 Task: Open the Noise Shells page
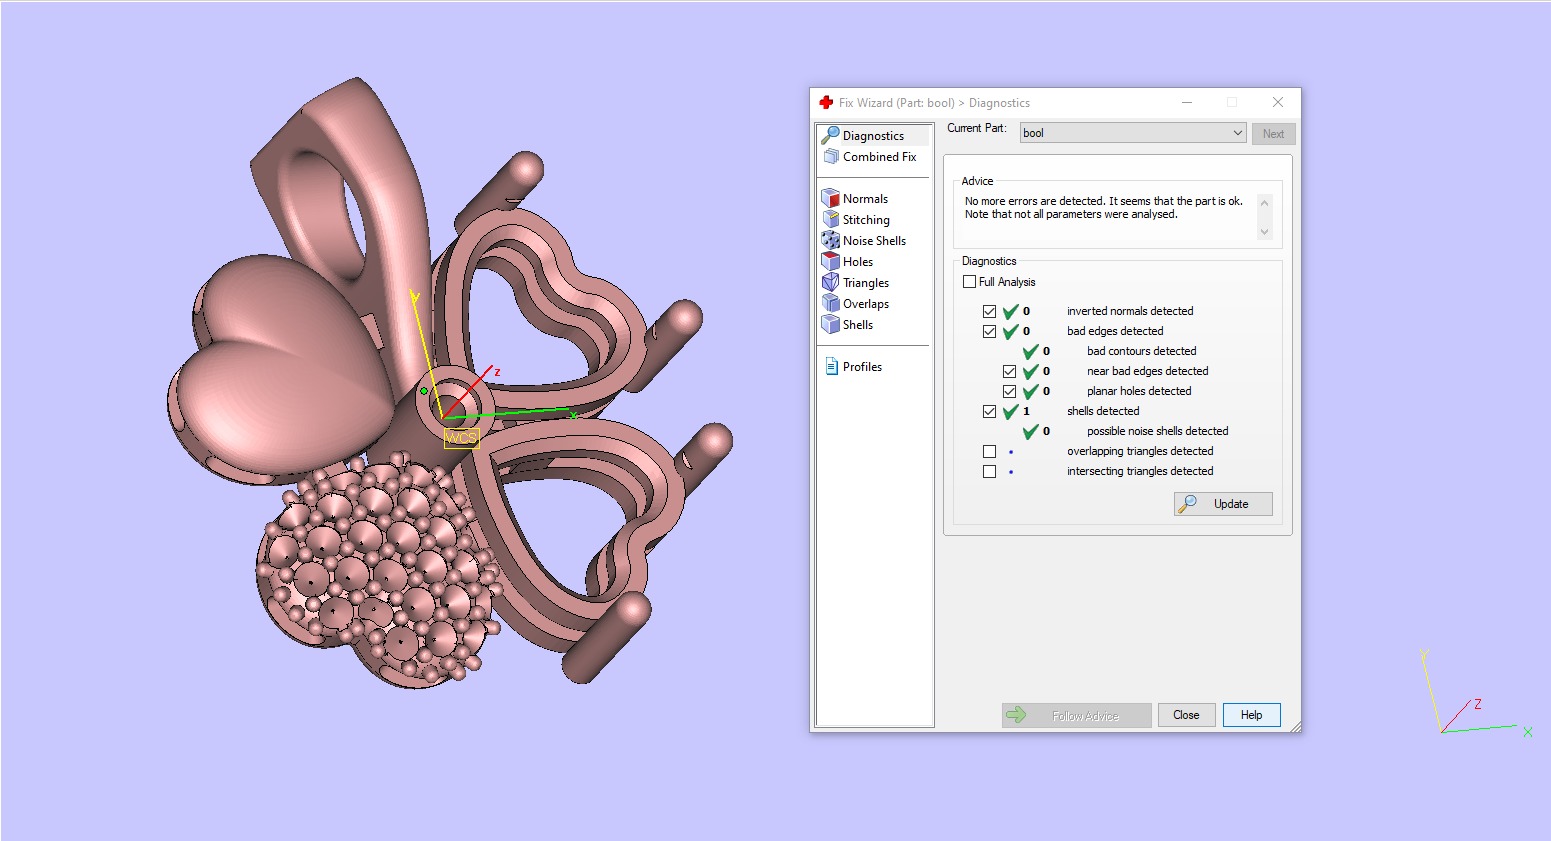874,240
